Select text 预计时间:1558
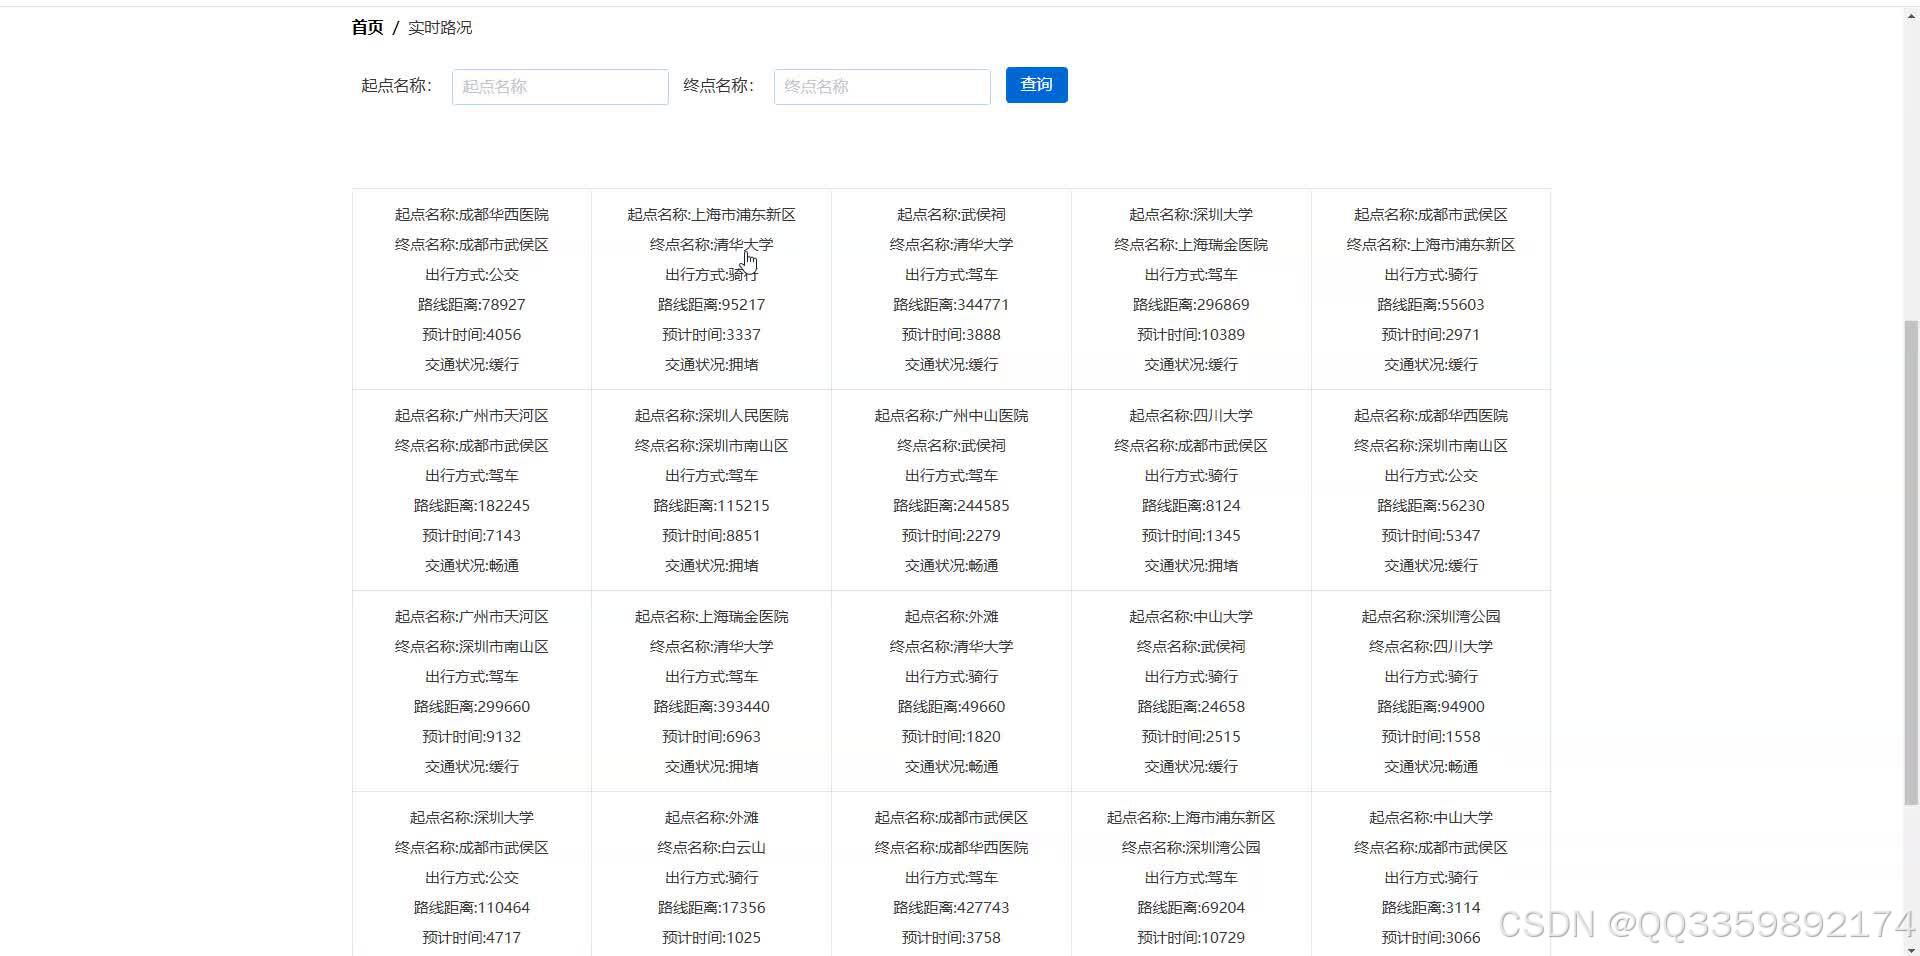Viewport: 1920px width, 956px height. pyautogui.click(x=1431, y=737)
